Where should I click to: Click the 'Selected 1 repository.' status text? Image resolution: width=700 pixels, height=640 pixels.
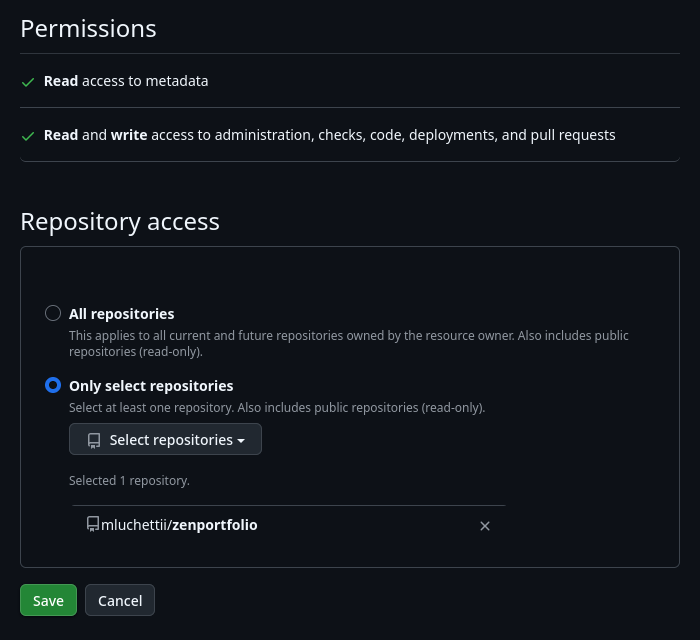point(129,481)
